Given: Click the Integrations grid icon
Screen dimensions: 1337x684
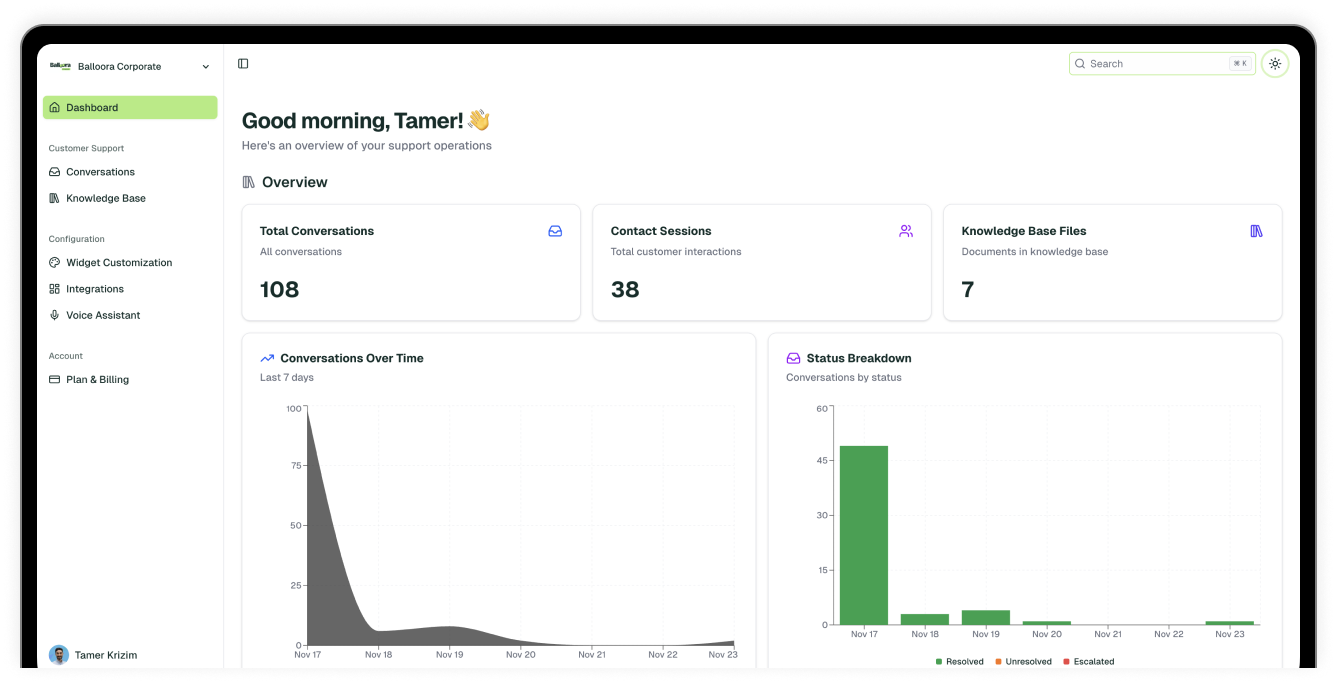Looking at the screenshot, I should click(x=55, y=289).
